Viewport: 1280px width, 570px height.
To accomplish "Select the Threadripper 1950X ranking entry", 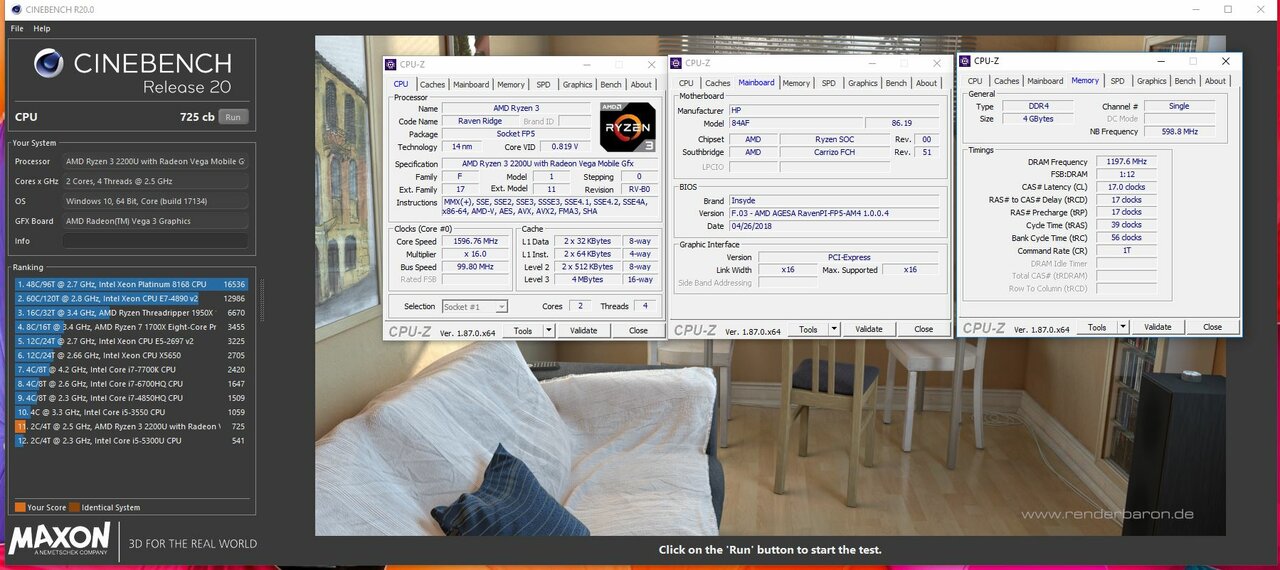I will (131, 313).
